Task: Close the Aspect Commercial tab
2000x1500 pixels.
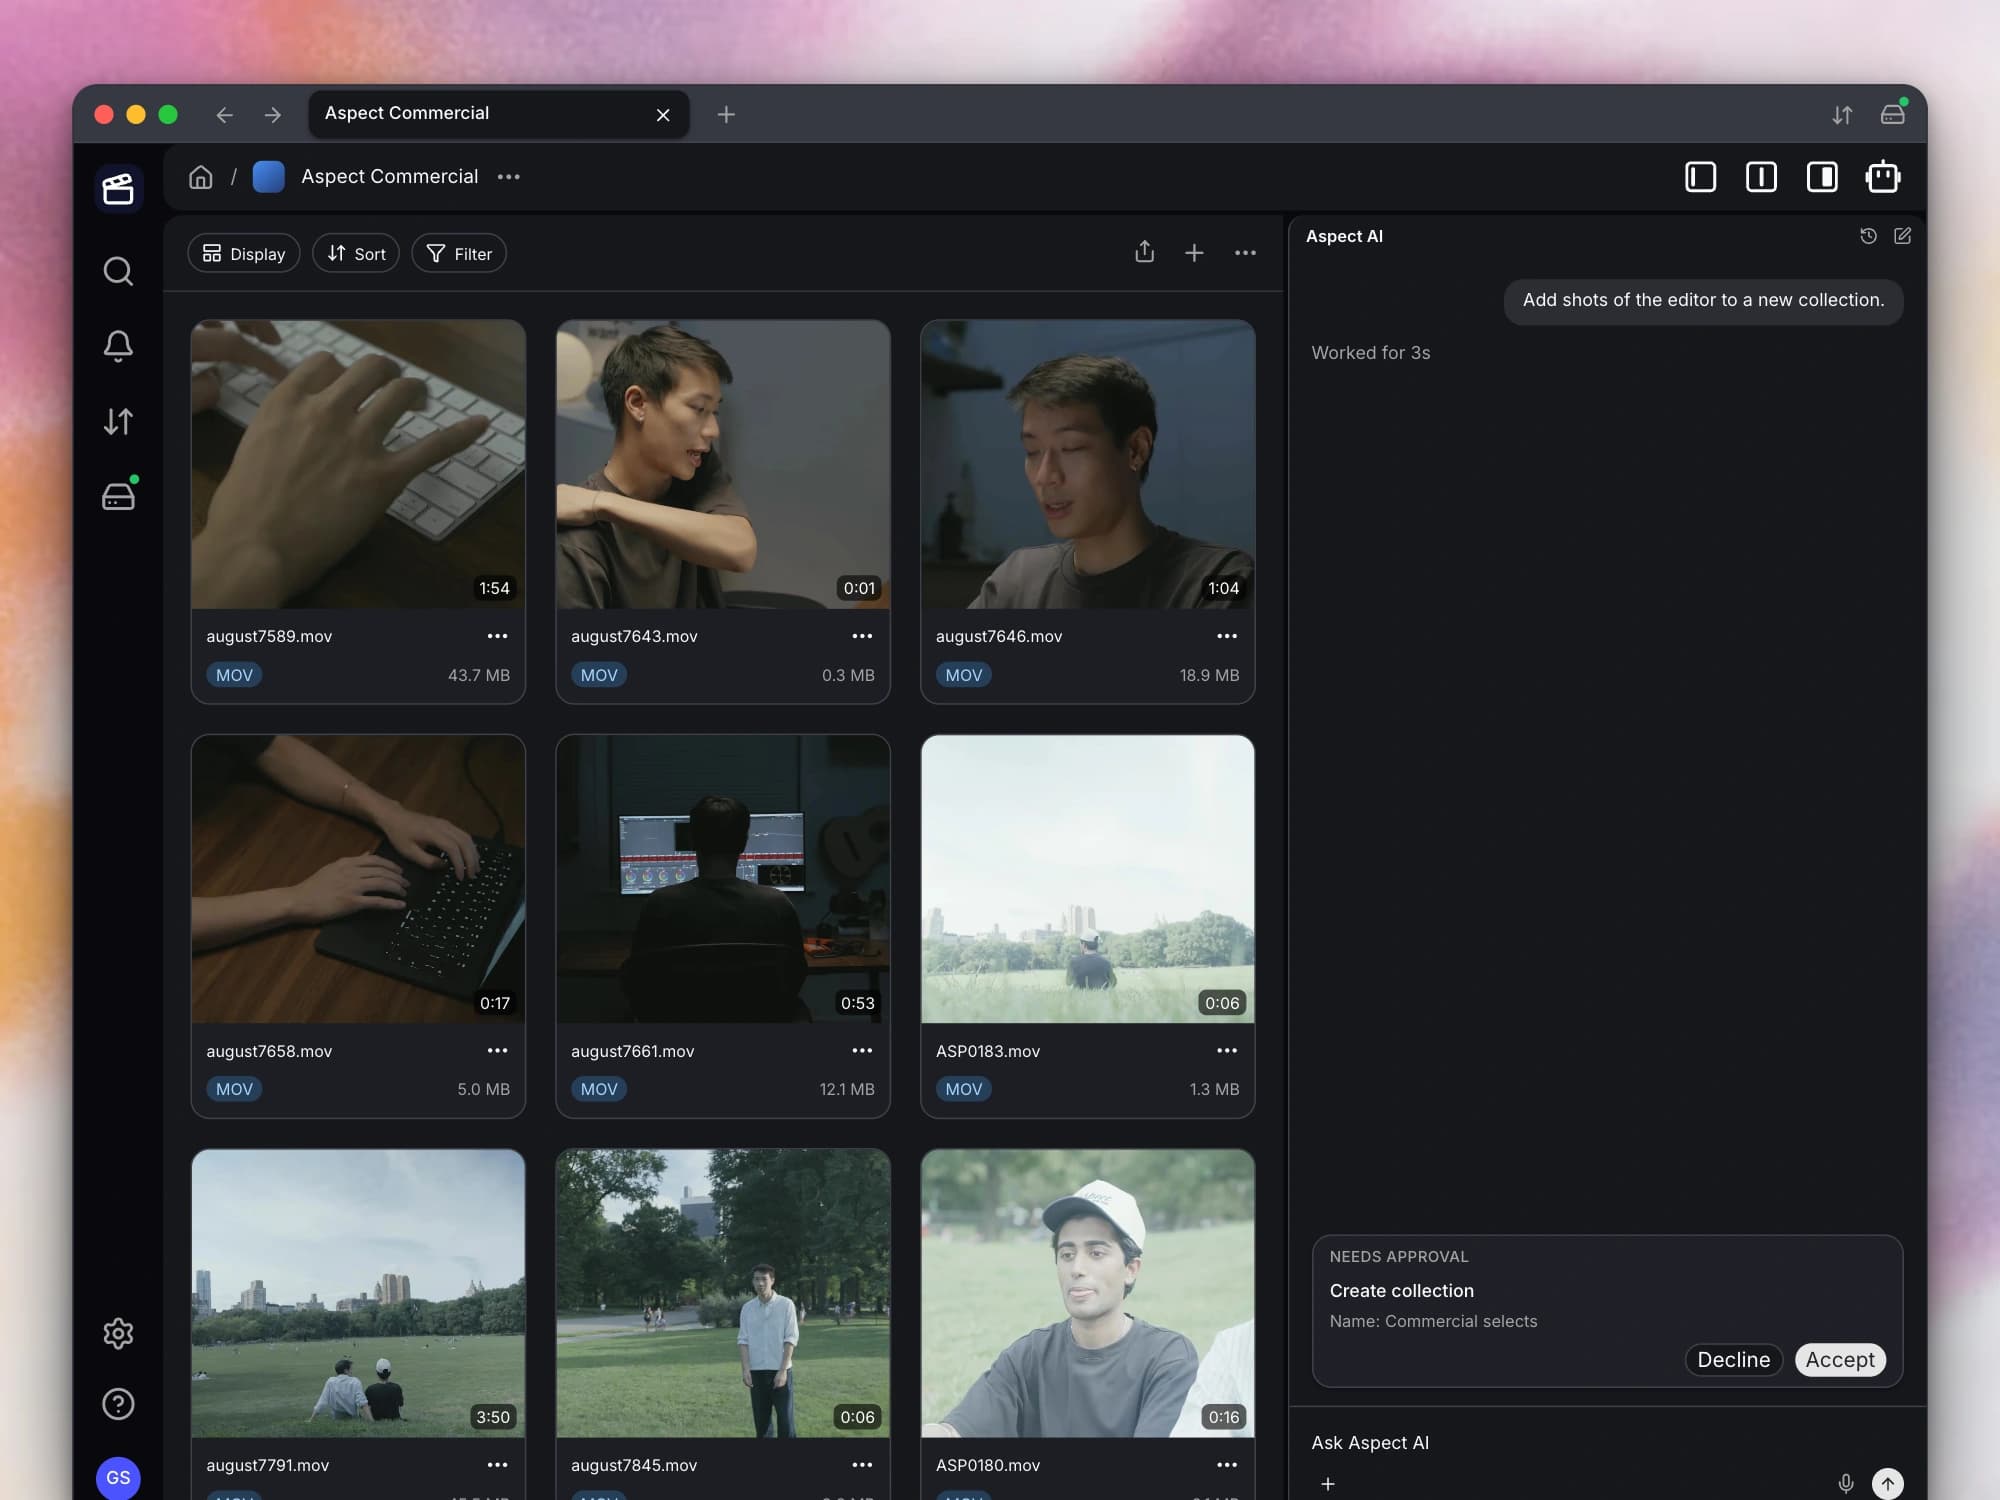Action: coord(663,115)
